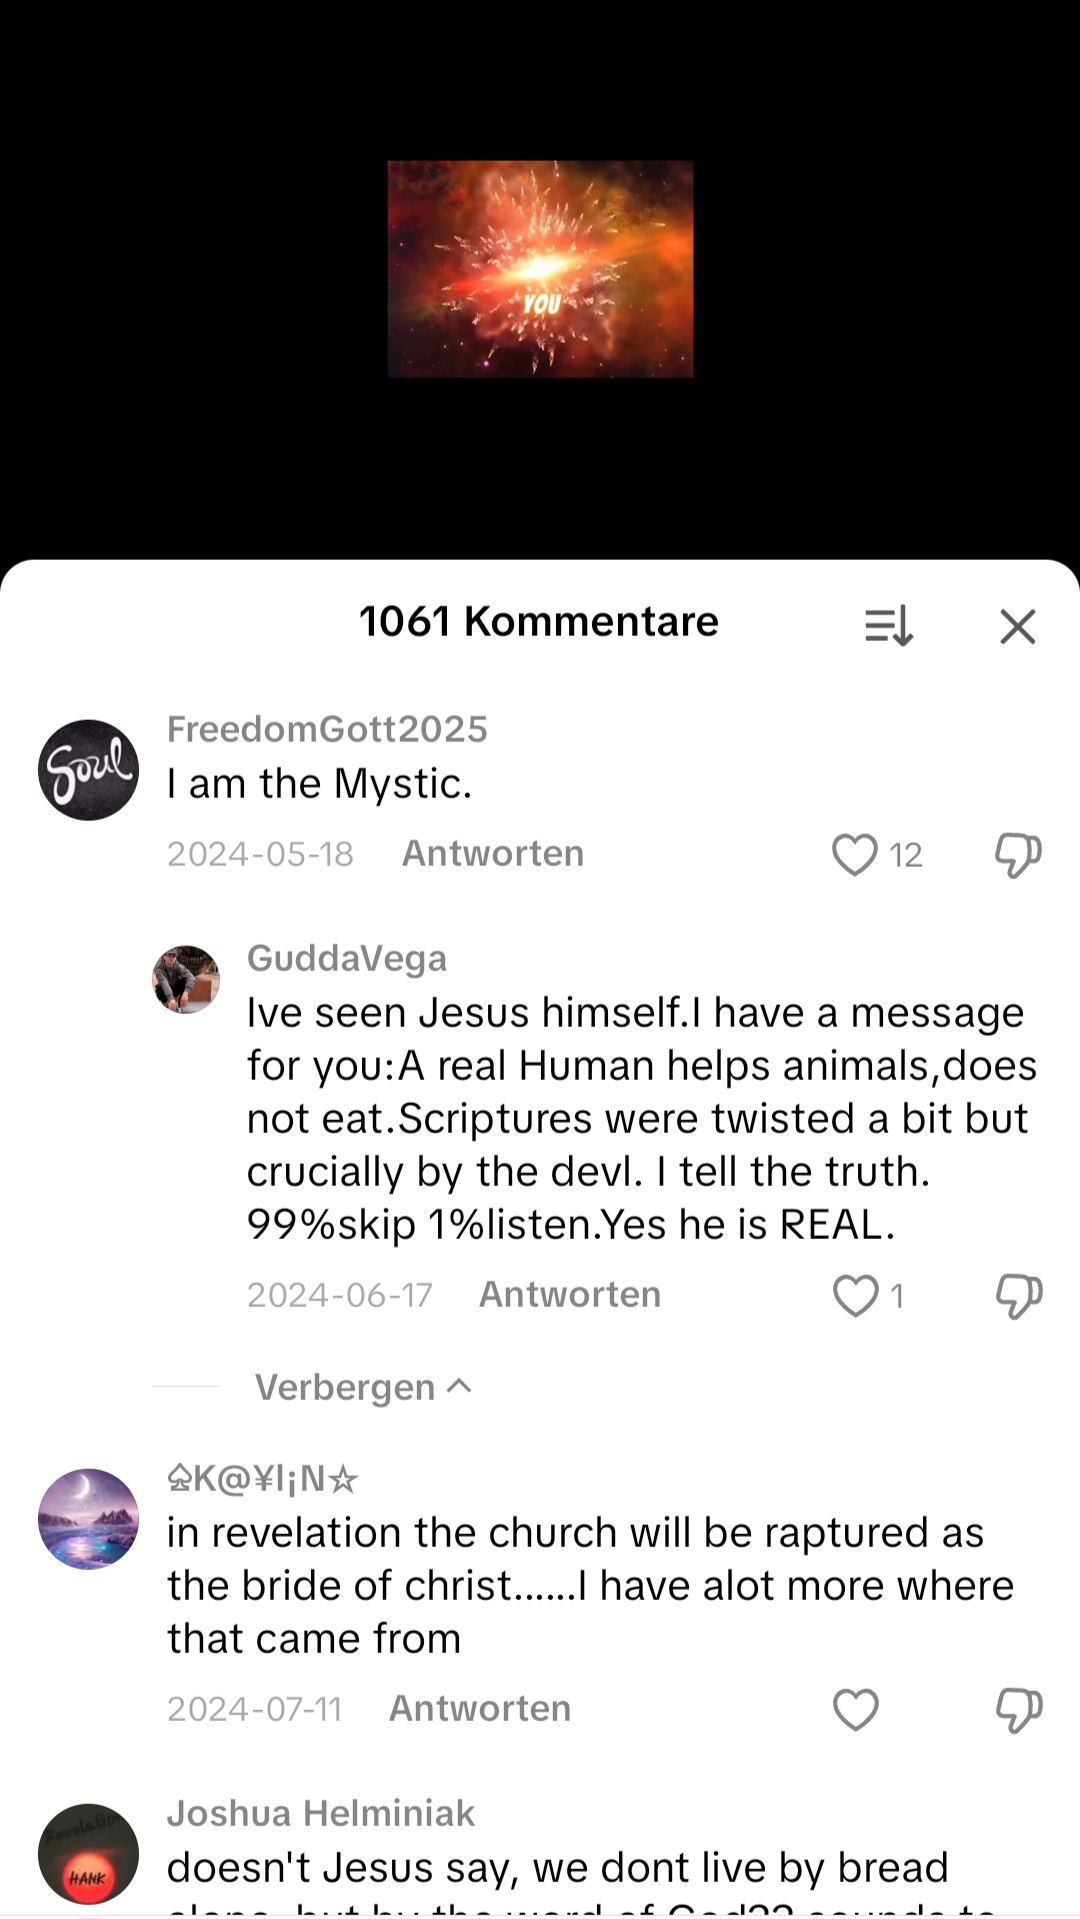Open Joshua Helminiak username link
Image resolution: width=1080 pixels, height=1919 pixels.
[x=321, y=1814]
